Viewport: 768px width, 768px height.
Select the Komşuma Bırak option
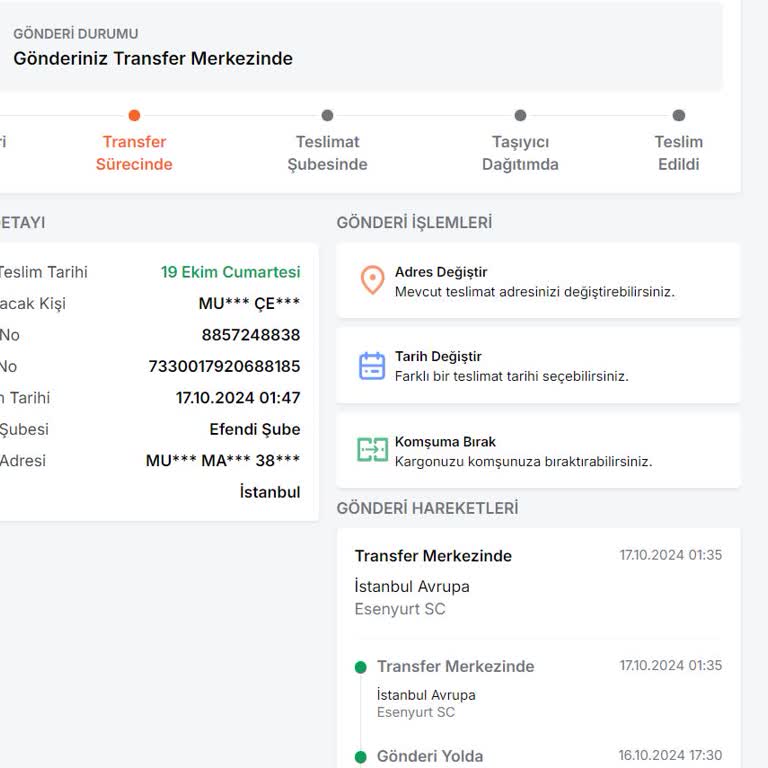pos(538,451)
